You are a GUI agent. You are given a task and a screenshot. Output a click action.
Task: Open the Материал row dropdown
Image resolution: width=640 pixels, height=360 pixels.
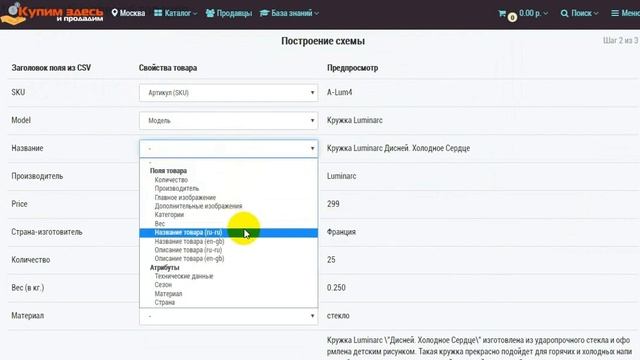coord(228,316)
